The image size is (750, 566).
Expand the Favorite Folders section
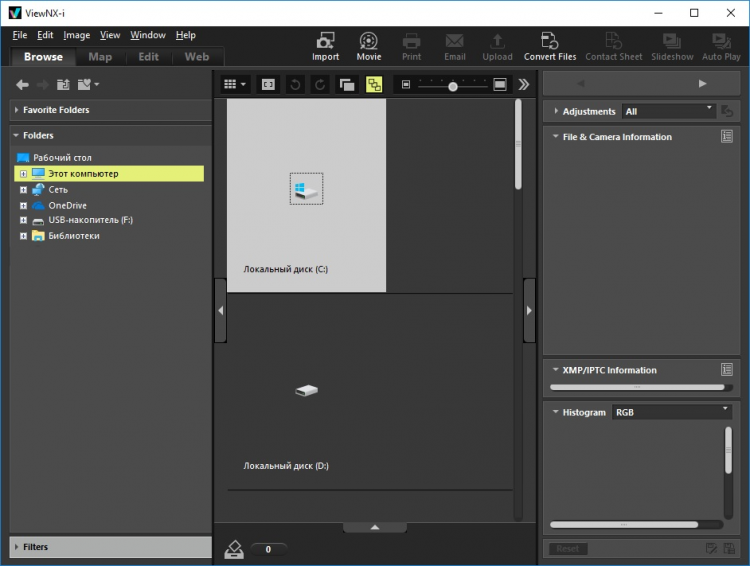(56, 110)
